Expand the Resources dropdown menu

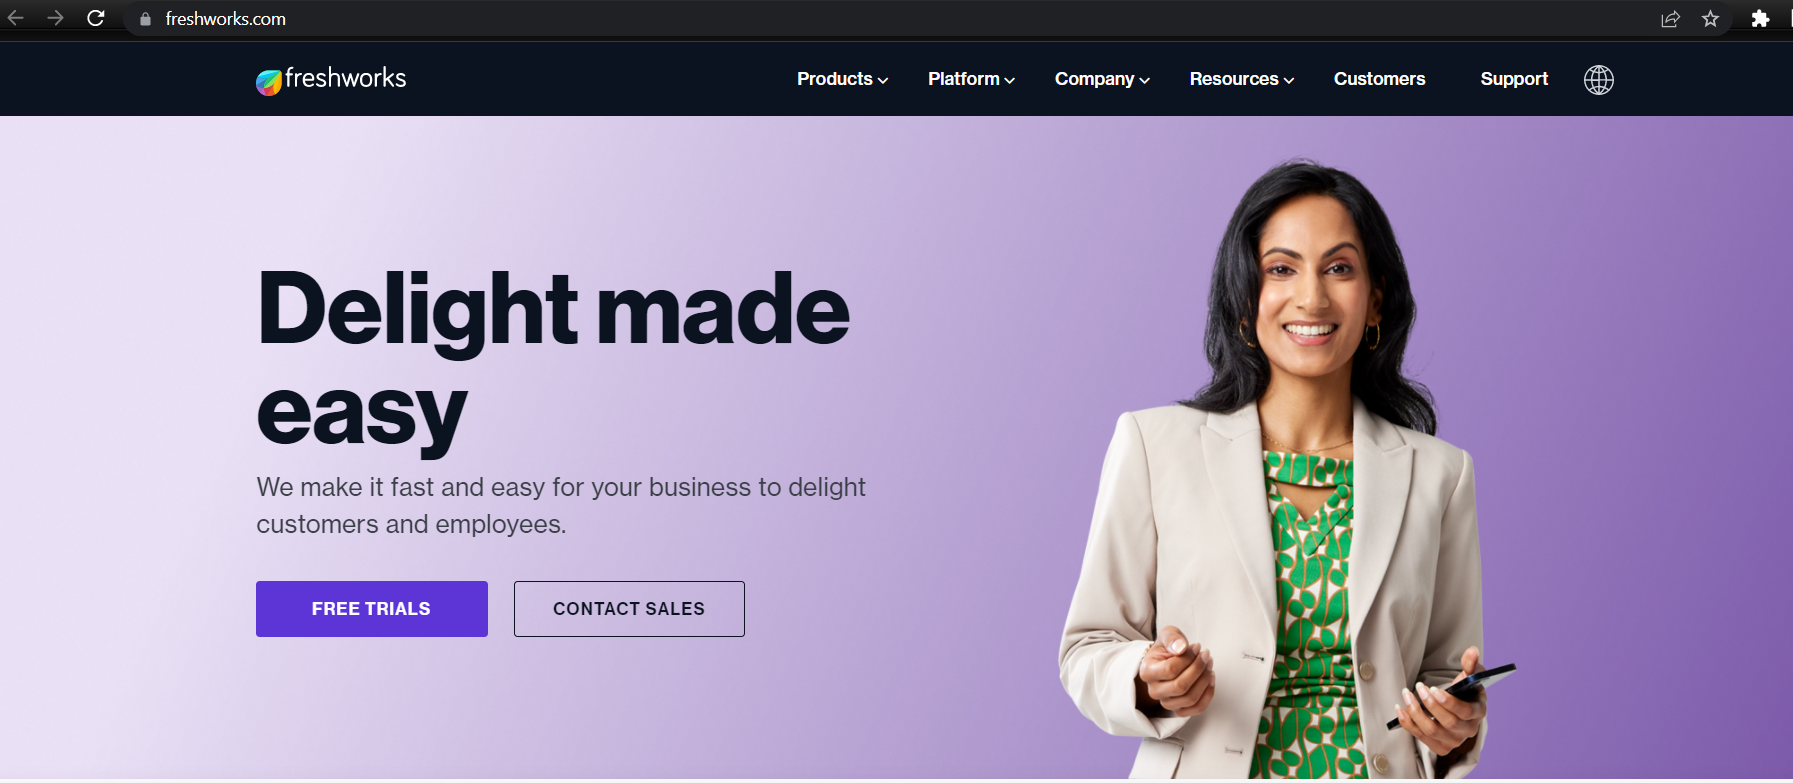click(1242, 79)
